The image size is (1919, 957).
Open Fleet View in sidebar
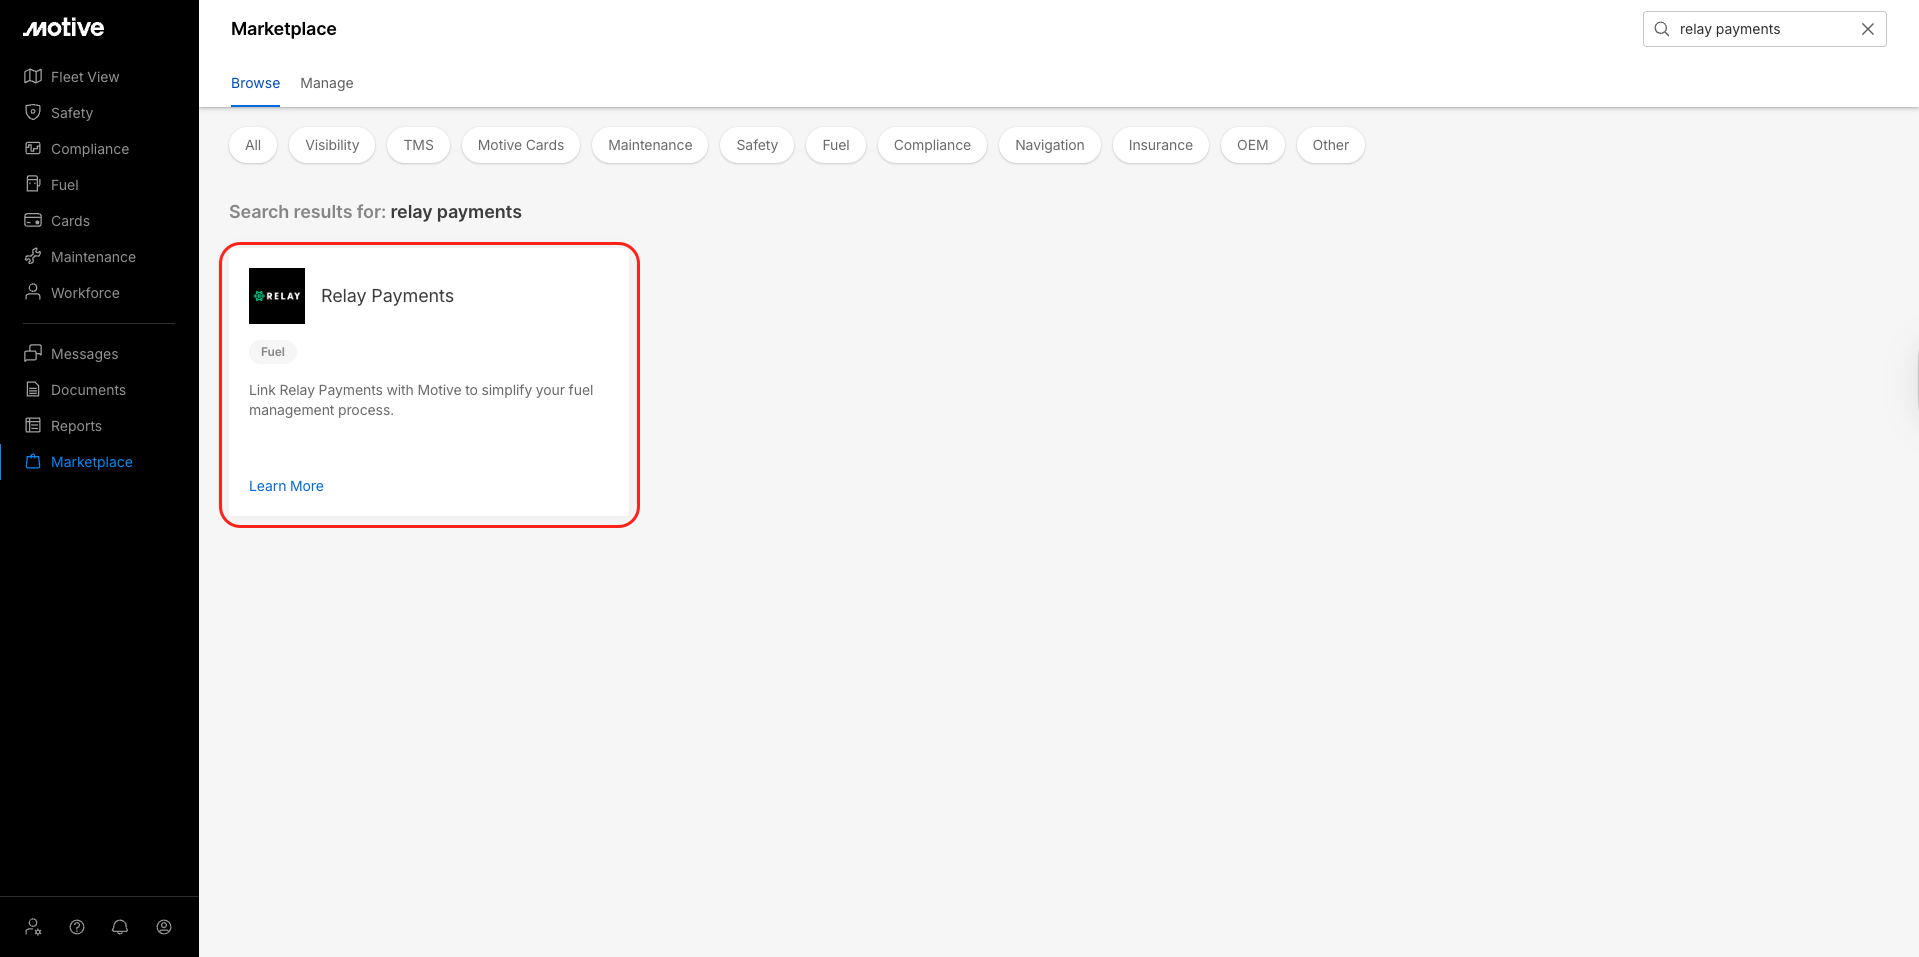pos(85,77)
